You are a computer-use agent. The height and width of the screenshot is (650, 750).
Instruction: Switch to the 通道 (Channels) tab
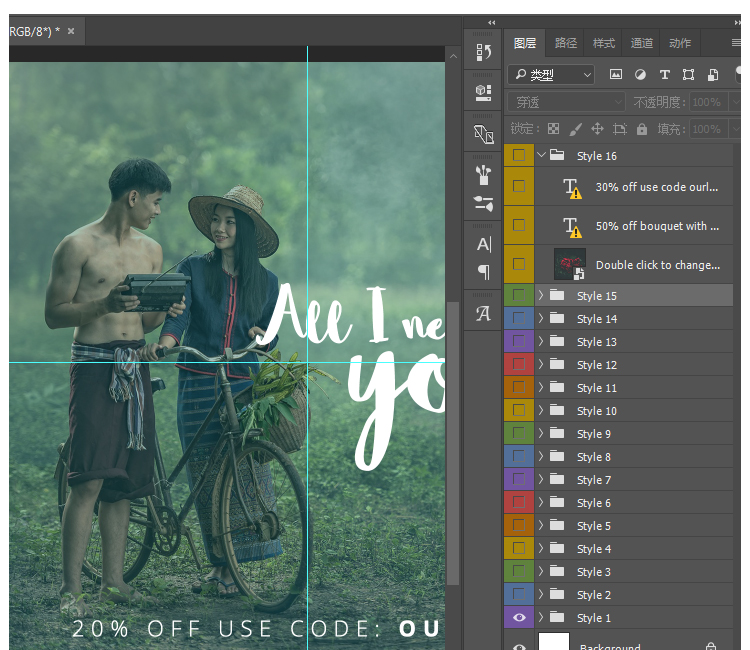coord(642,43)
